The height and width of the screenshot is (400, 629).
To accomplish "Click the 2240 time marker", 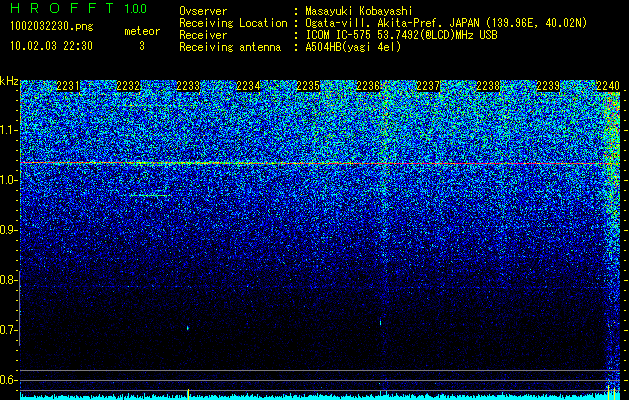I will [x=608, y=86].
